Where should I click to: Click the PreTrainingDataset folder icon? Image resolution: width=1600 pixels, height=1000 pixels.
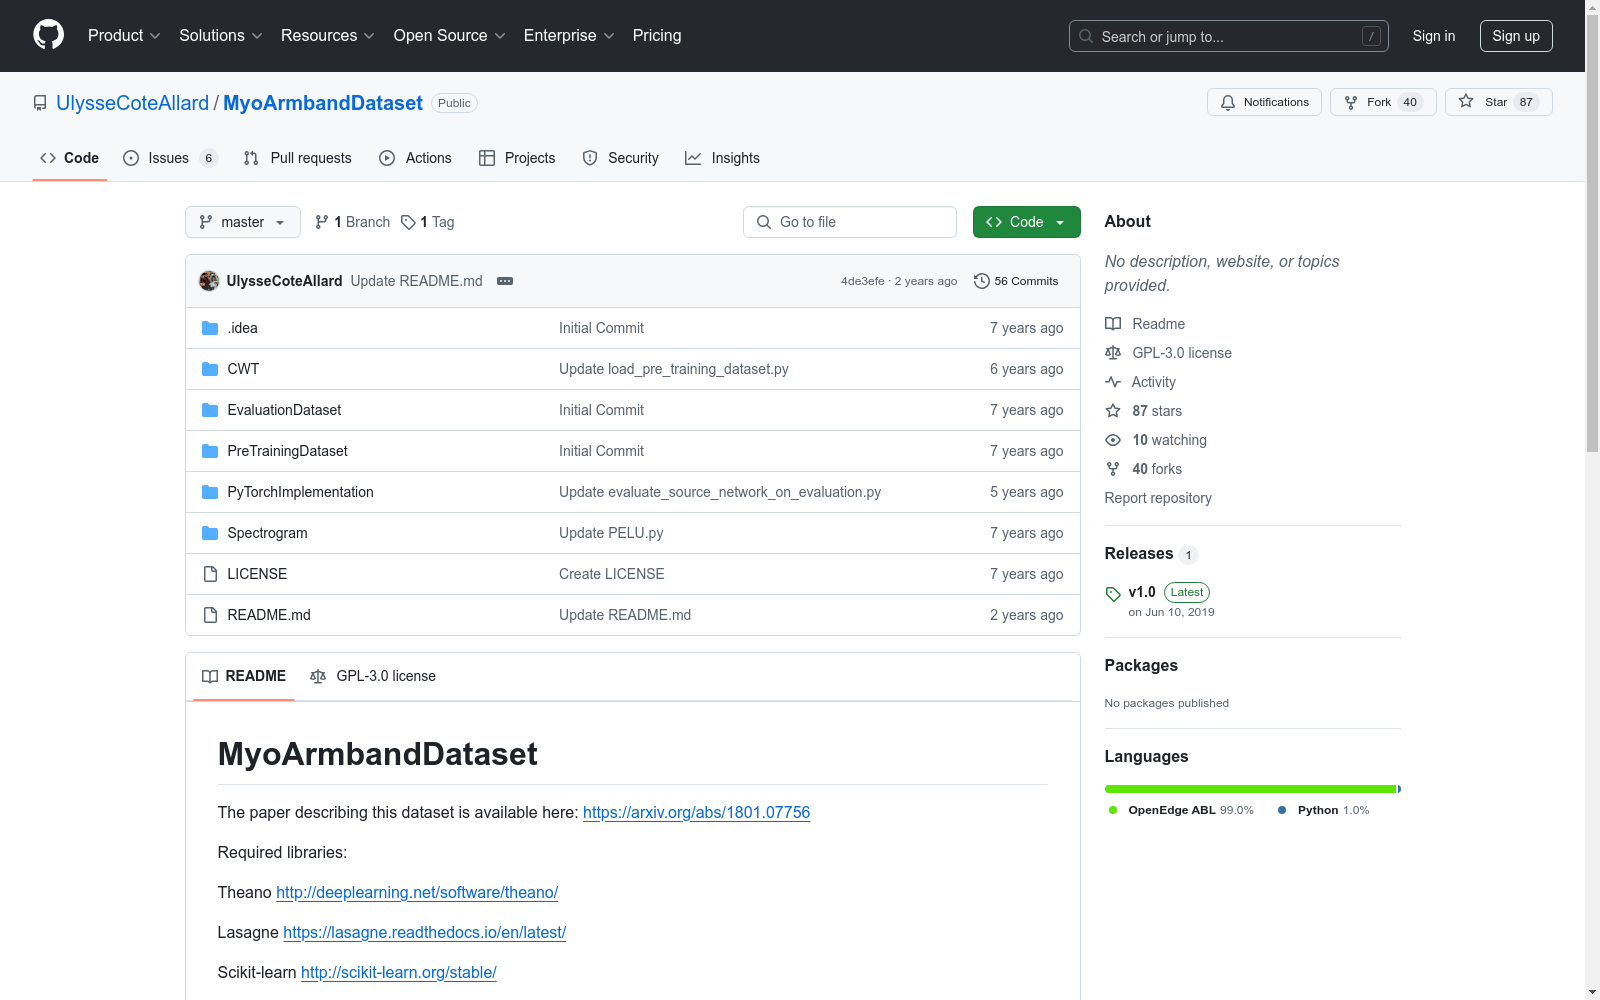(210, 451)
